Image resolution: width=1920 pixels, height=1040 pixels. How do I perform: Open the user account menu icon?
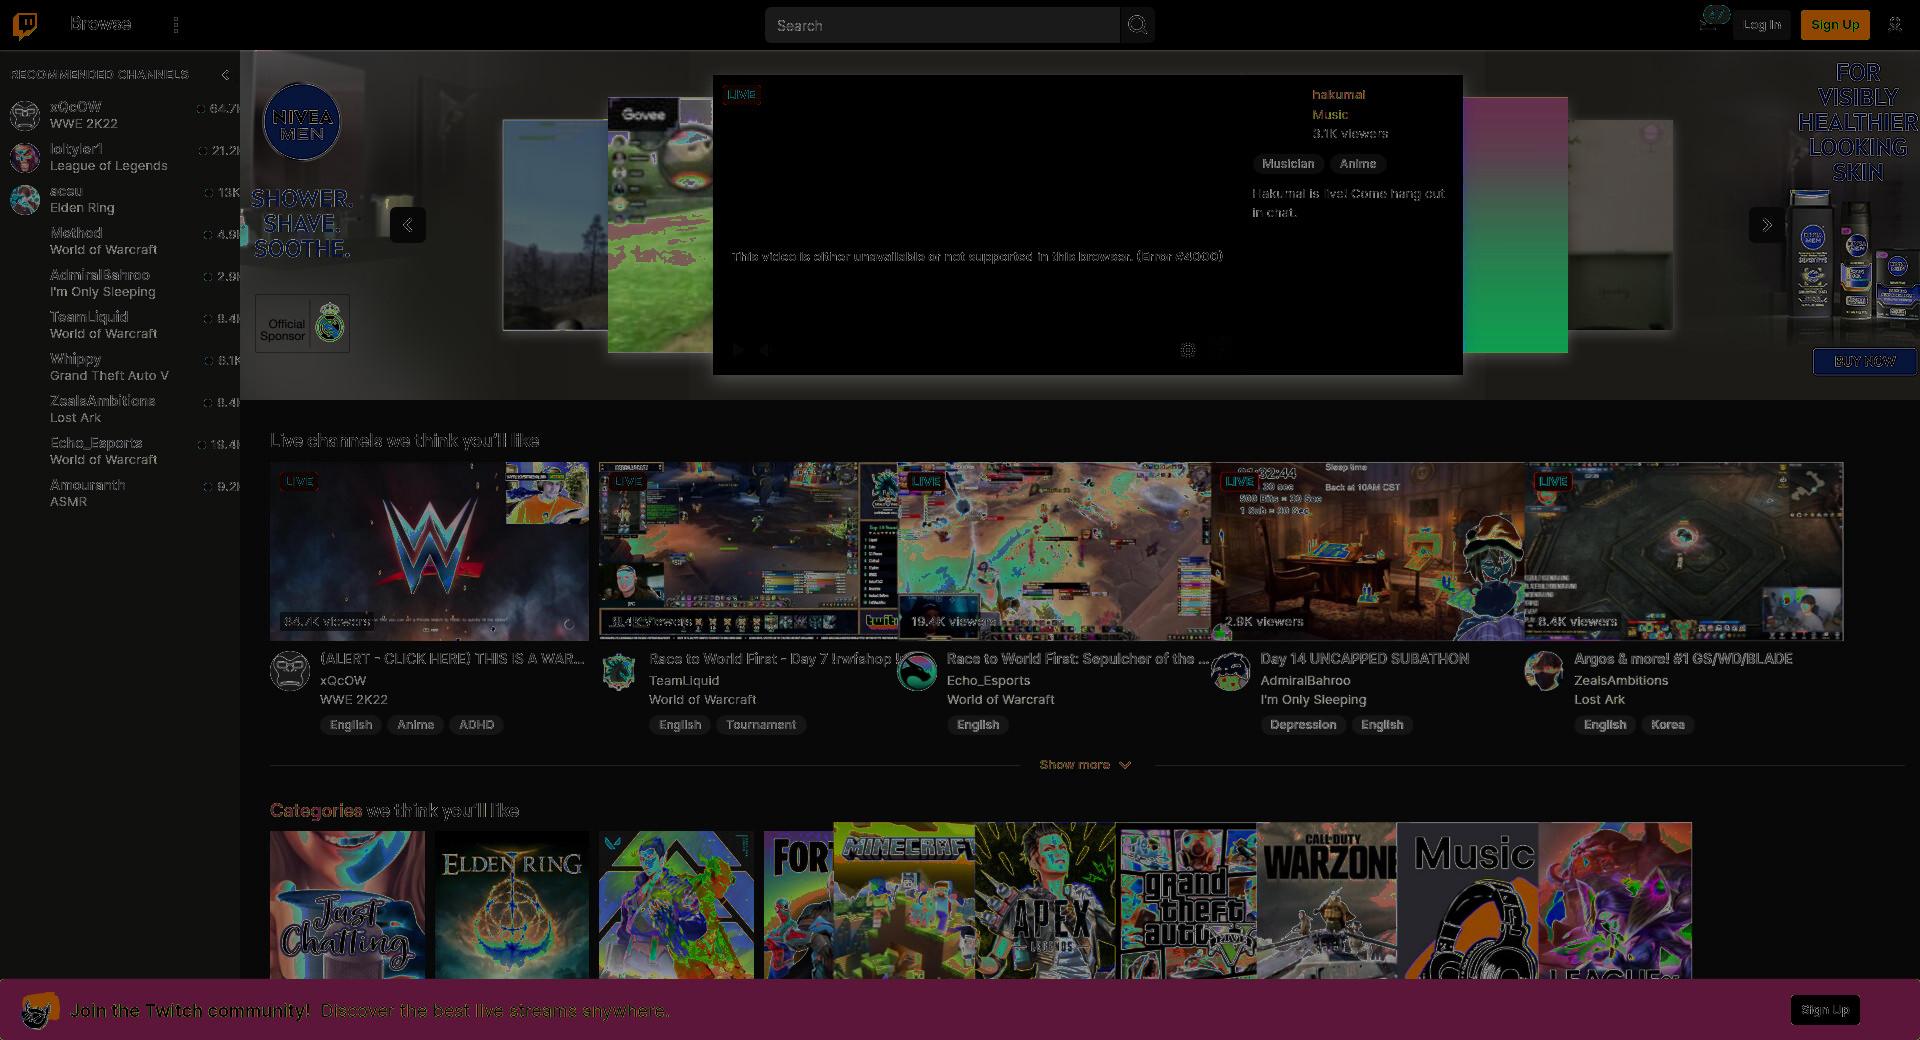click(x=1895, y=25)
